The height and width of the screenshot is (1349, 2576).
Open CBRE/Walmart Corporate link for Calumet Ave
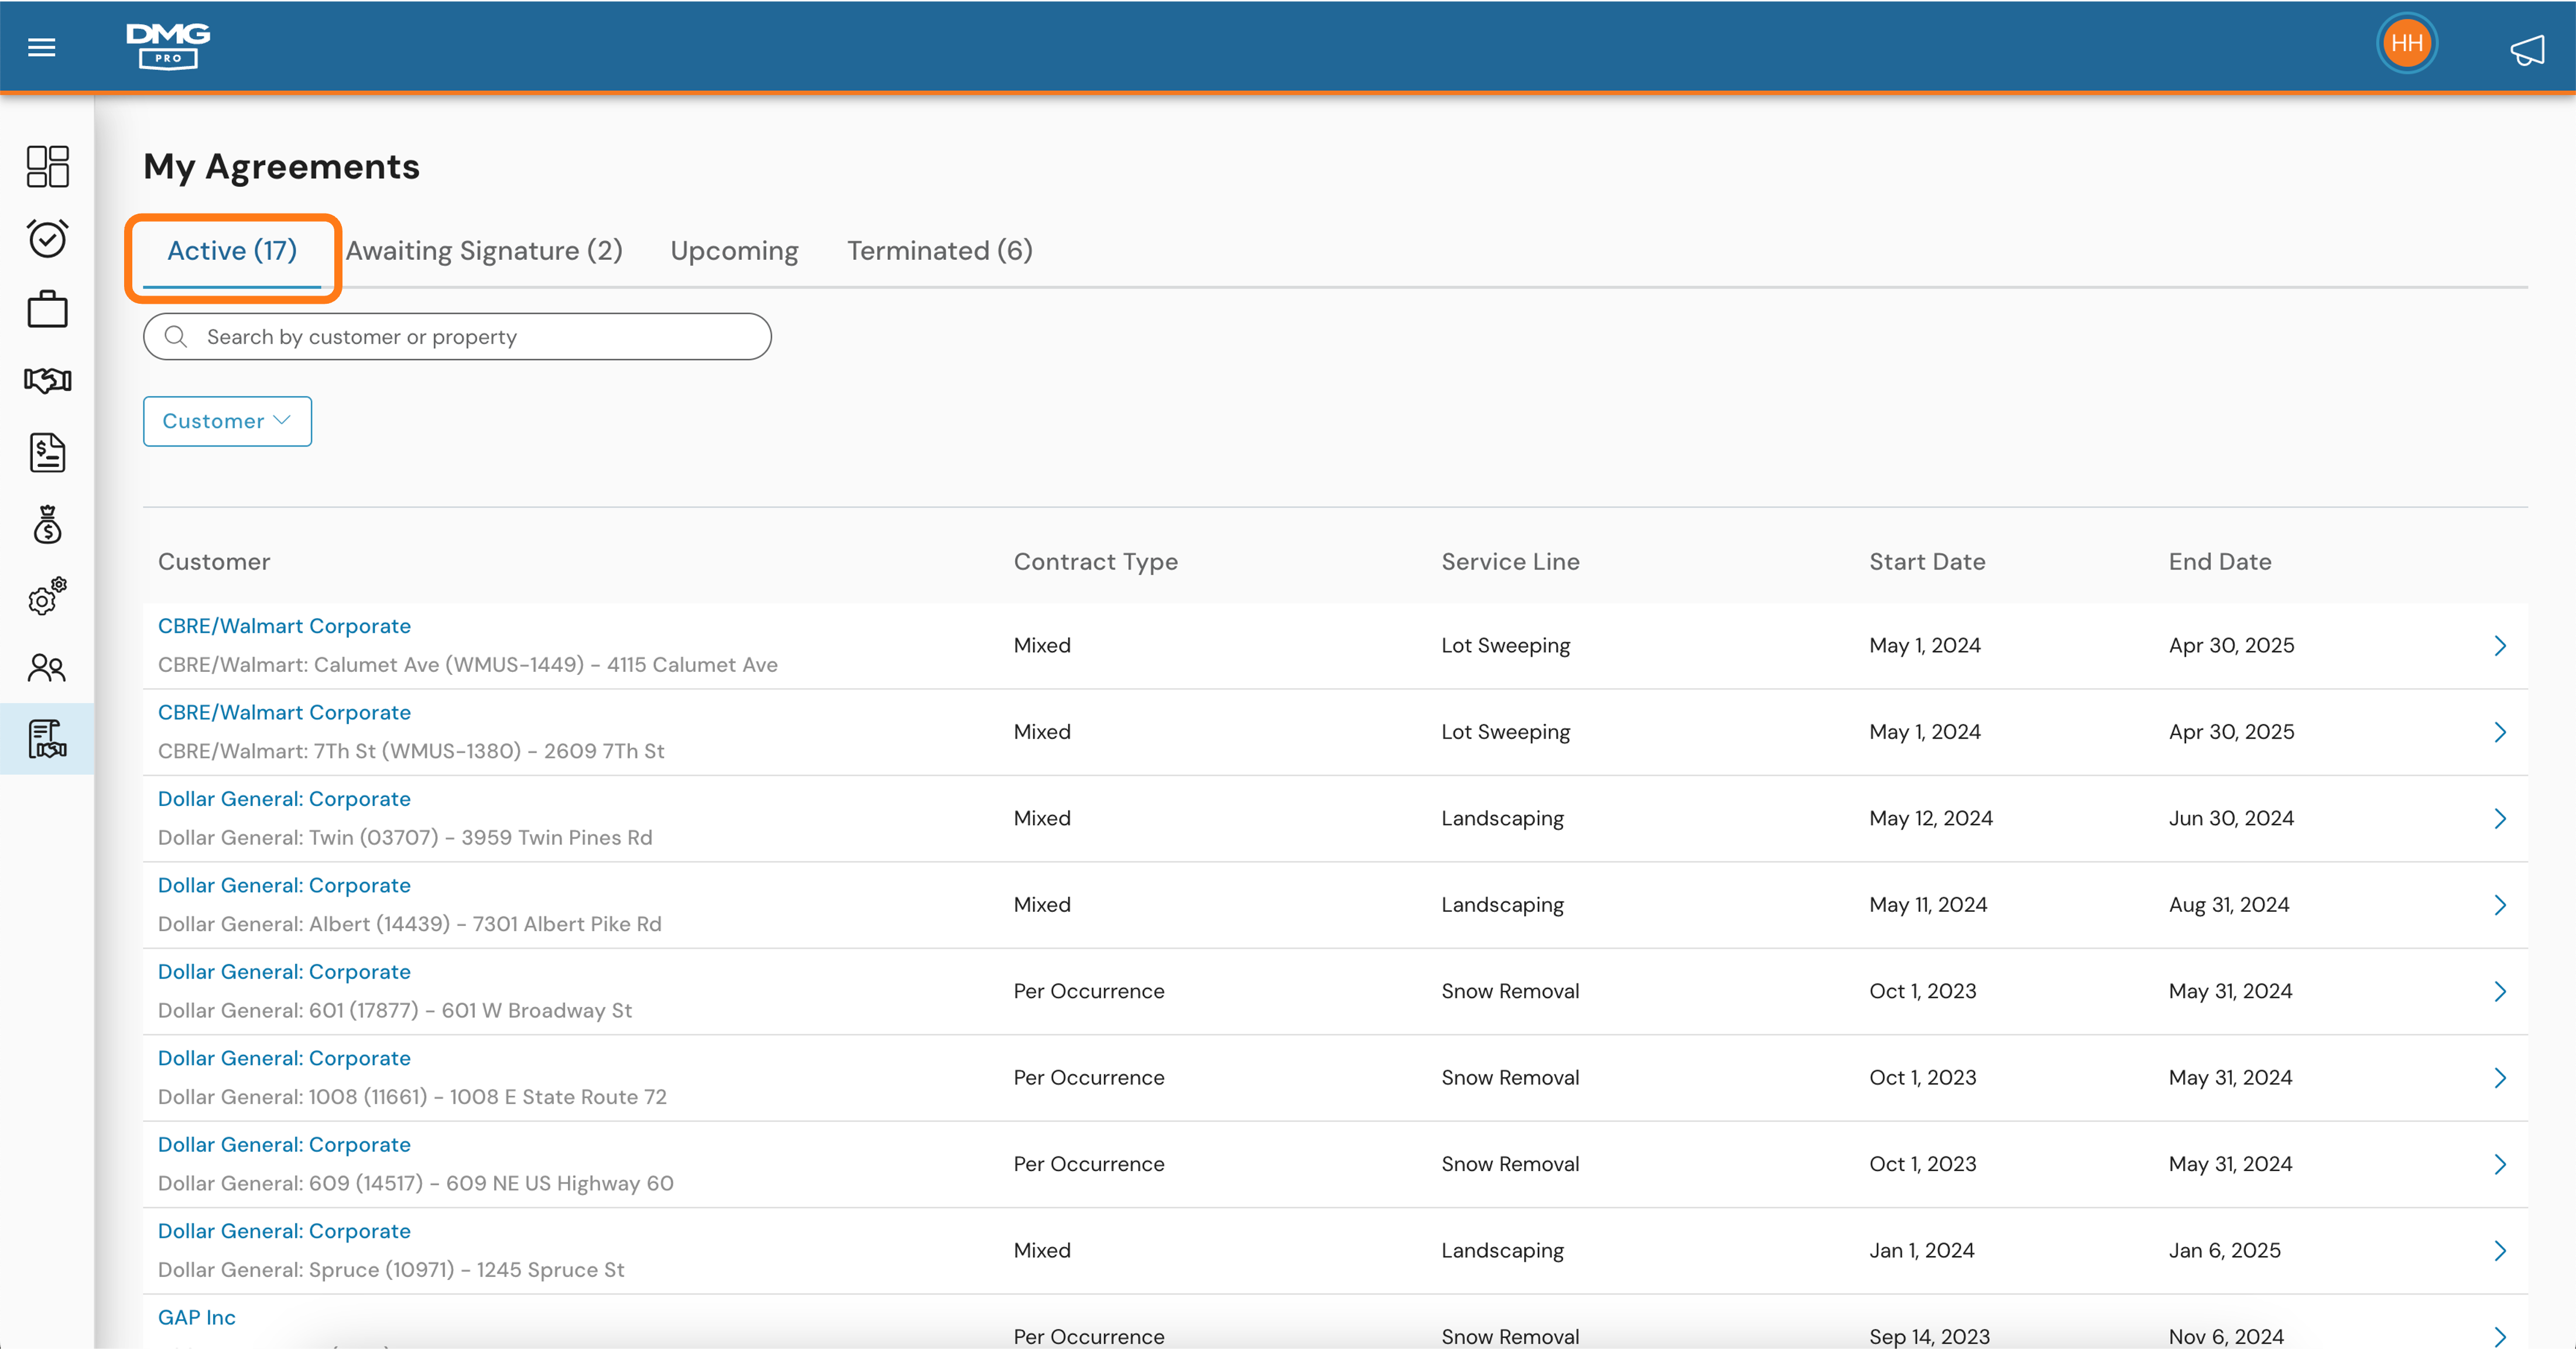click(x=284, y=626)
